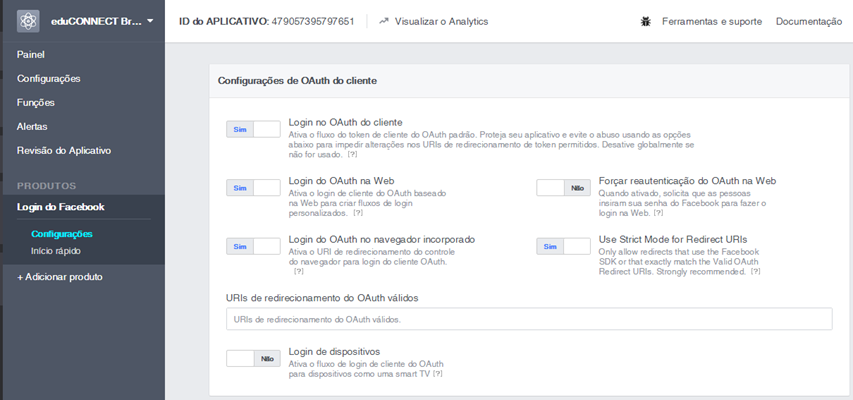The image size is (853, 400).
Task: Click help [?] for Login de dispositivos
Action: click(437, 374)
